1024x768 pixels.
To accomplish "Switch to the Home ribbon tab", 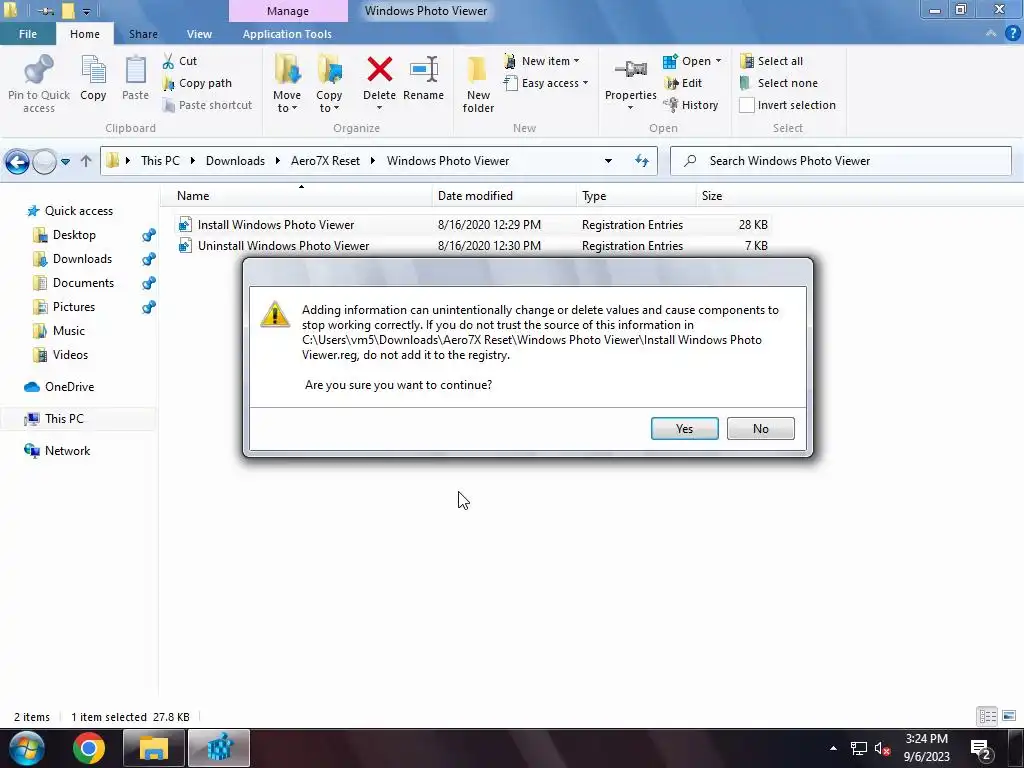I will coord(85,34).
